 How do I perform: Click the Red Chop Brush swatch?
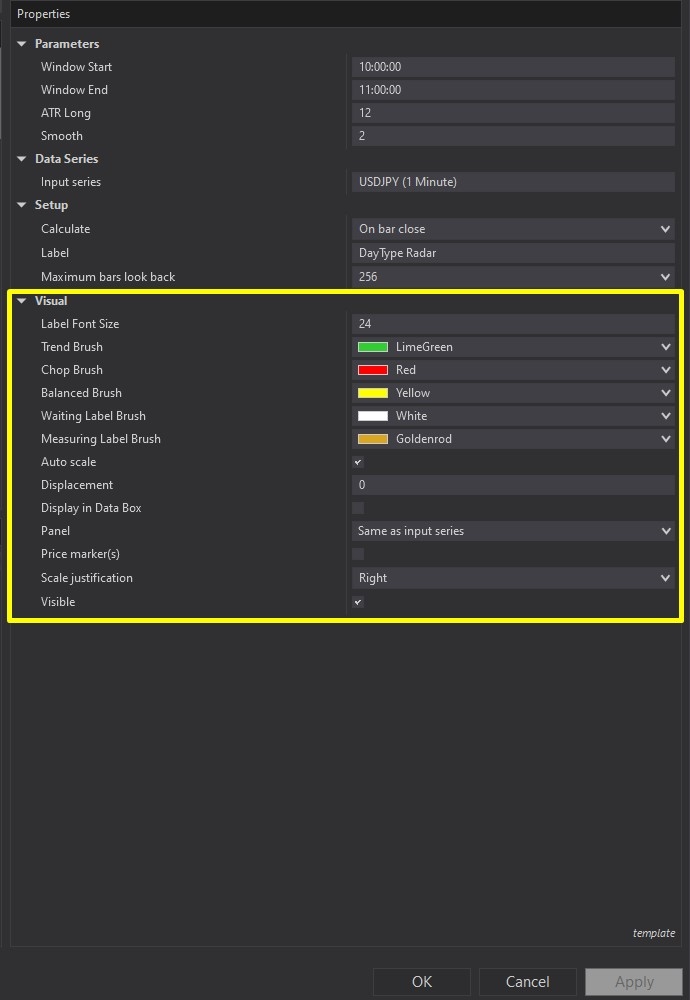pos(373,370)
